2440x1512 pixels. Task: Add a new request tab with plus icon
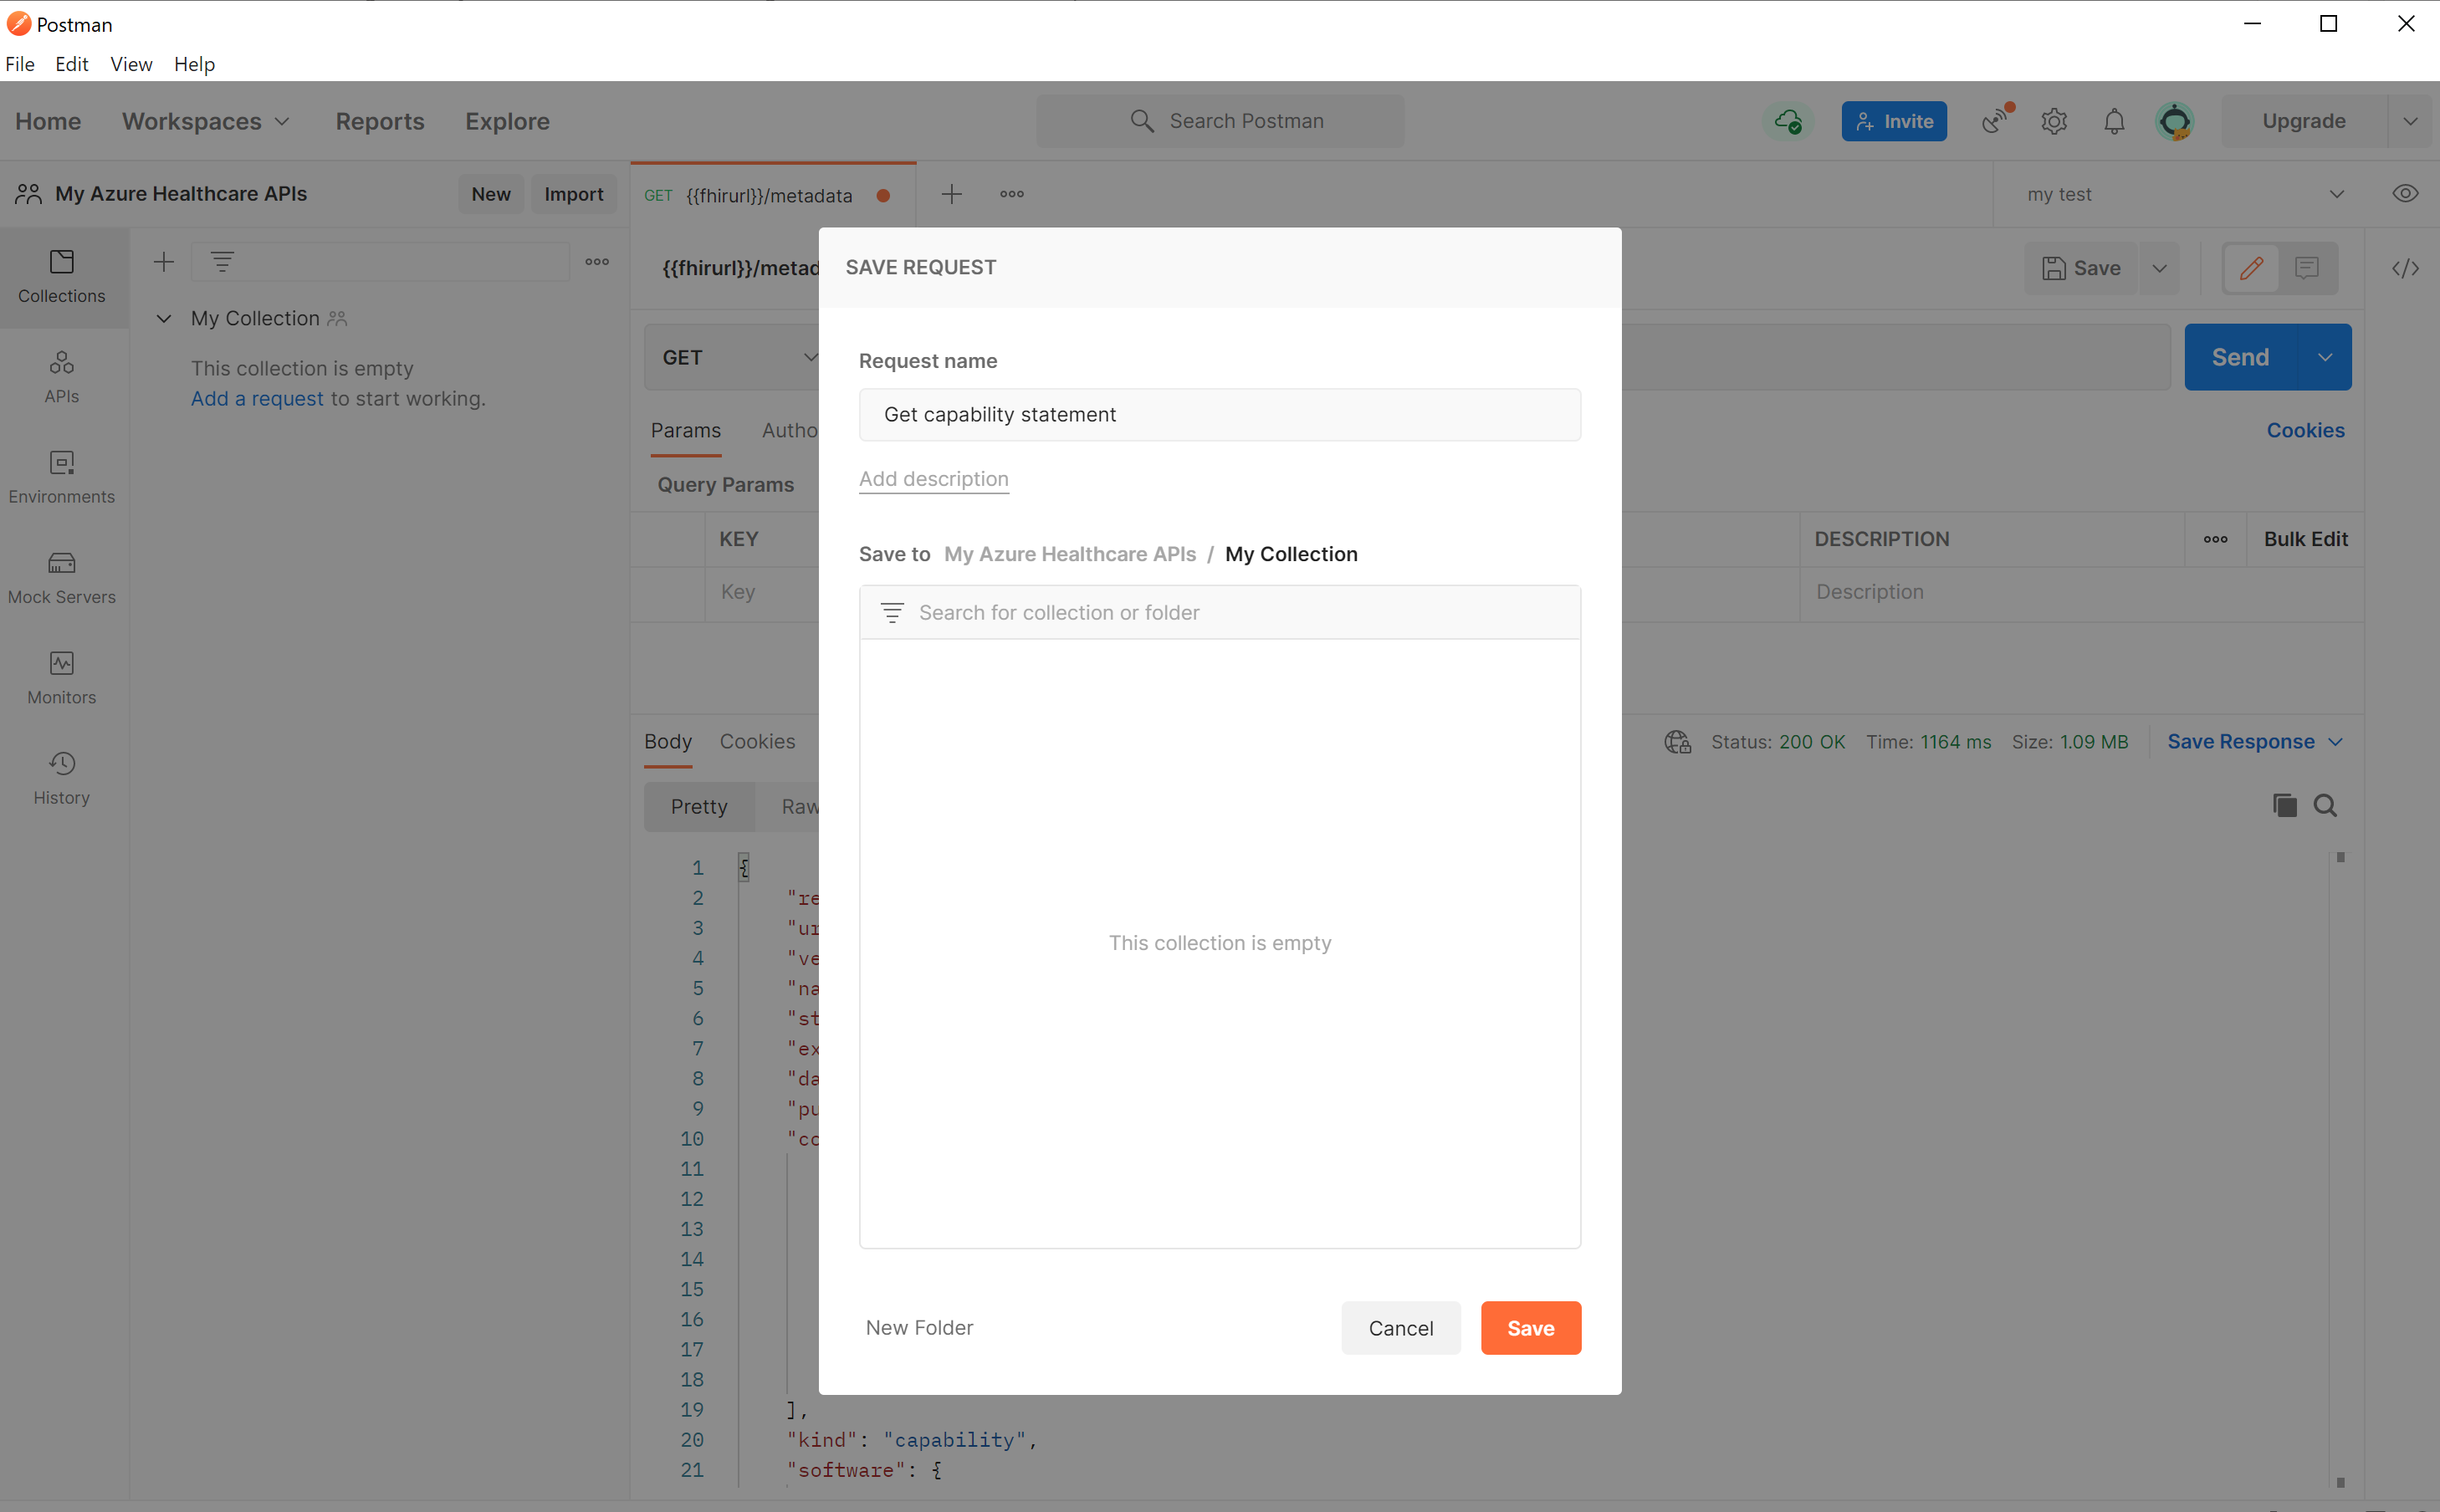952,194
